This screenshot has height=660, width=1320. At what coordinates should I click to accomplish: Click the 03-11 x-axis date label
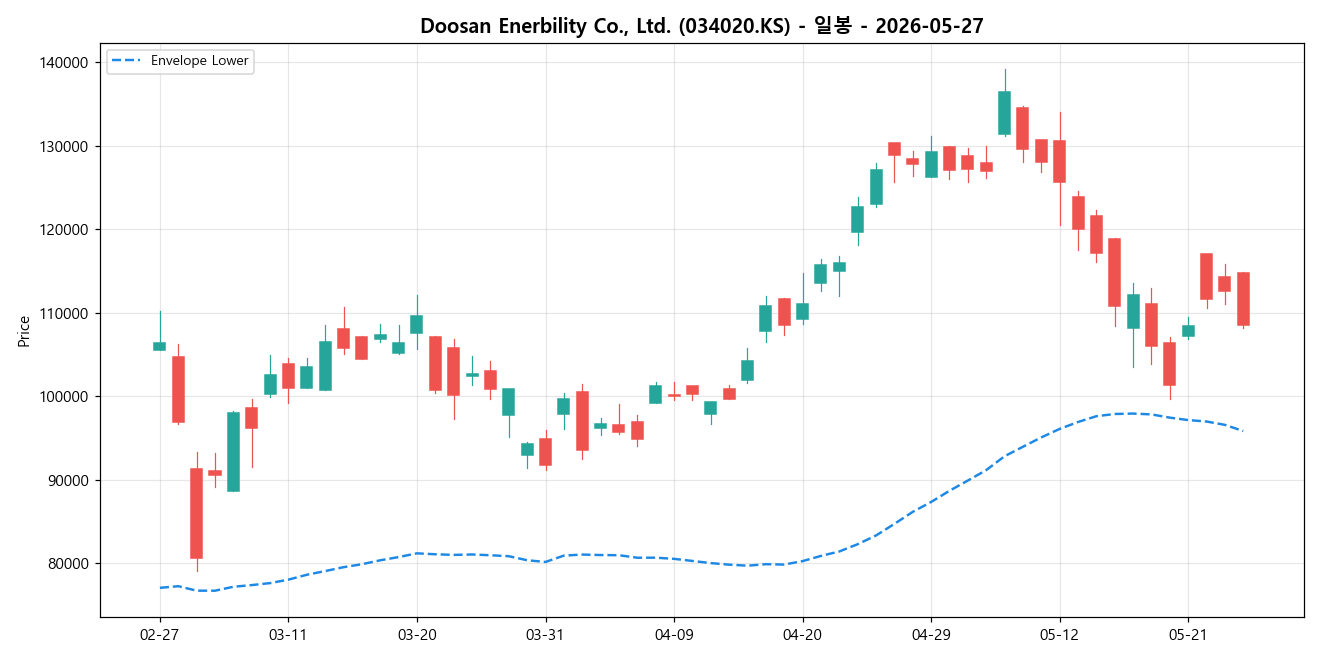pos(288,635)
